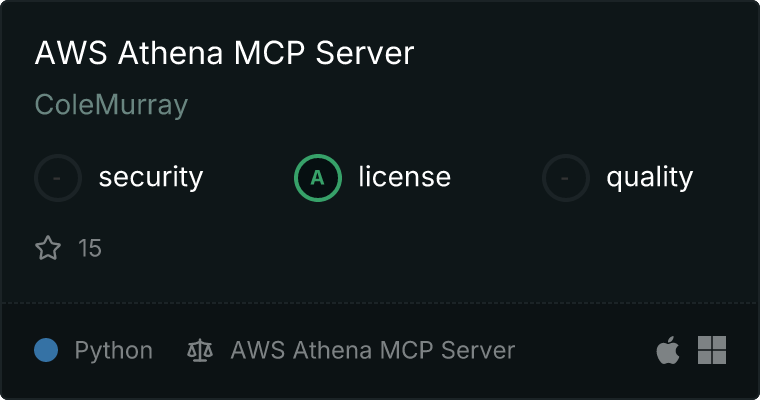
Task: Visit the ColeMurray author profile
Action: [x=111, y=105]
